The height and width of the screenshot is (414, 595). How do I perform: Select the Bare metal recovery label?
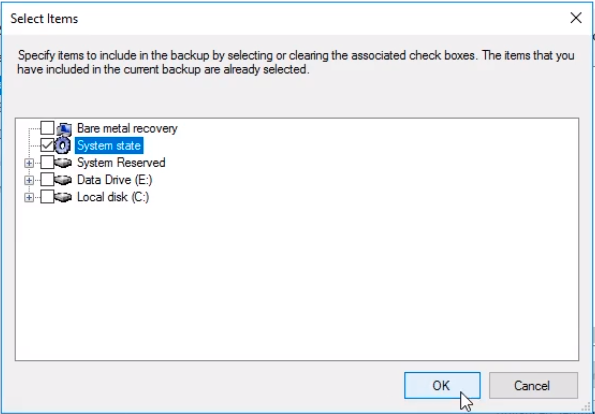127,128
